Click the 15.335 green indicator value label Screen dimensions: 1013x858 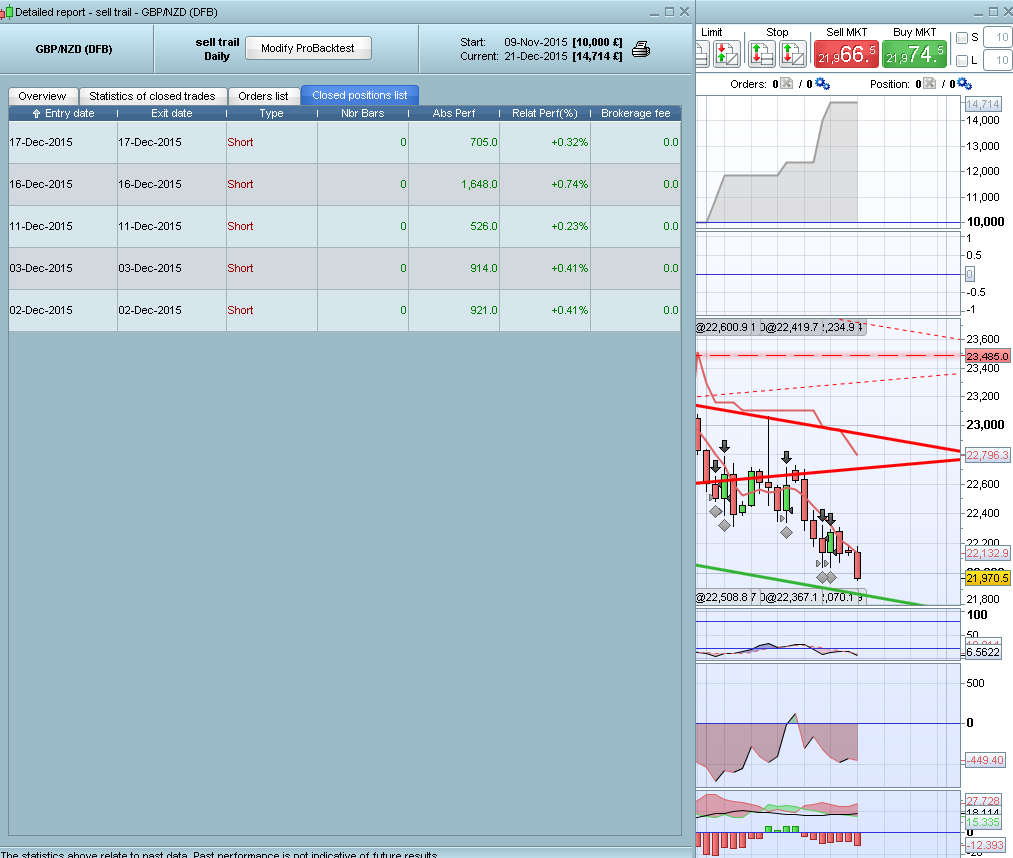tap(983, 822)
